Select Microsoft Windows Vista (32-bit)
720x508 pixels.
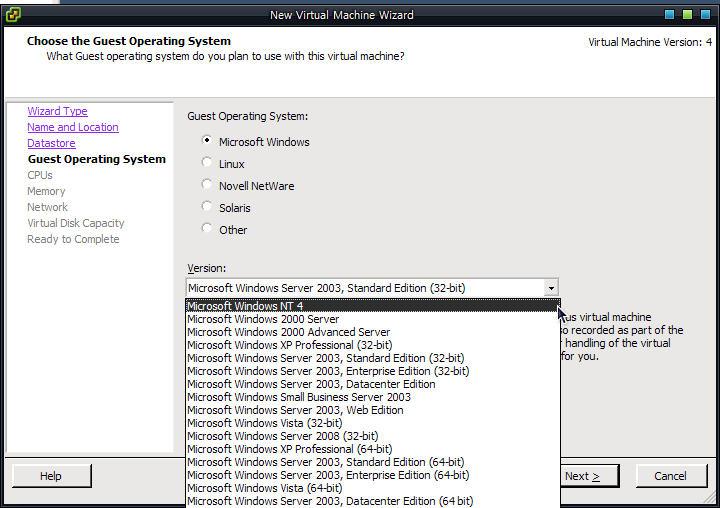(x=373, y=423)
